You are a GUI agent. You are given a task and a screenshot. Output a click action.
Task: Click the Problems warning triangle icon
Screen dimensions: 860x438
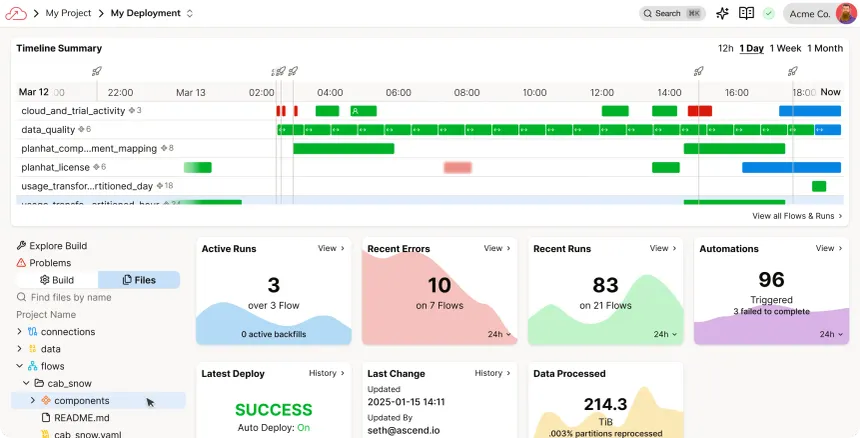[21, 263]
